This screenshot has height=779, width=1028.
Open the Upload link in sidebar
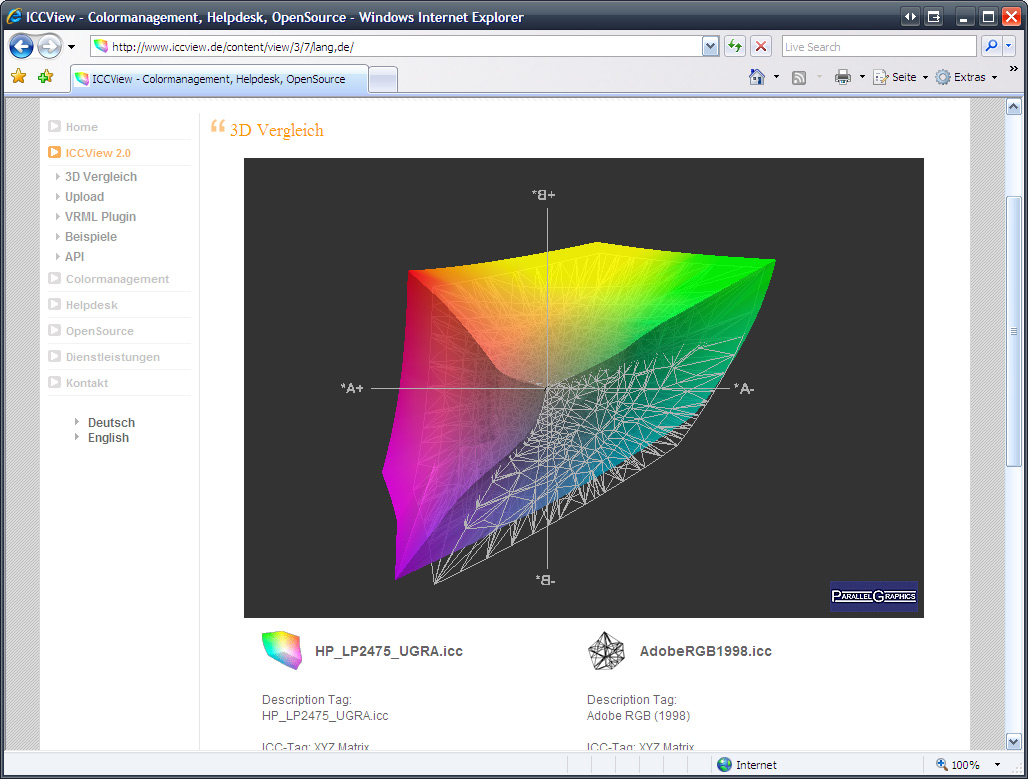coord(84,197)
